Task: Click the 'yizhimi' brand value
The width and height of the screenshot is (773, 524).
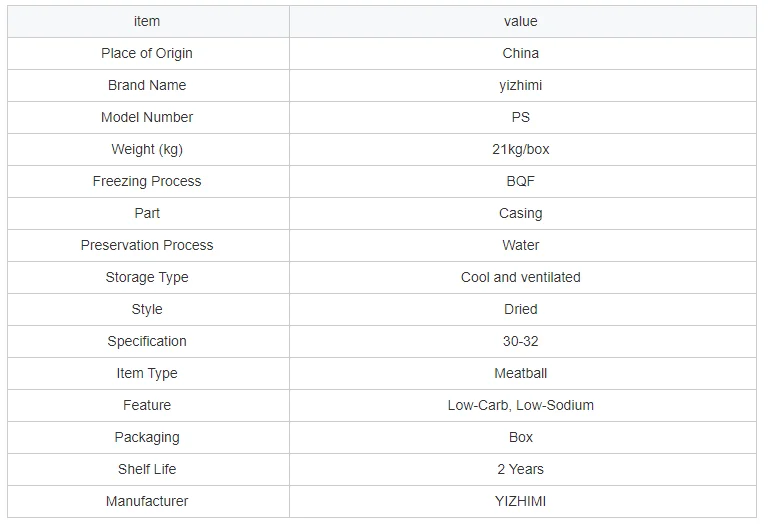Action: tap(520, 85)
